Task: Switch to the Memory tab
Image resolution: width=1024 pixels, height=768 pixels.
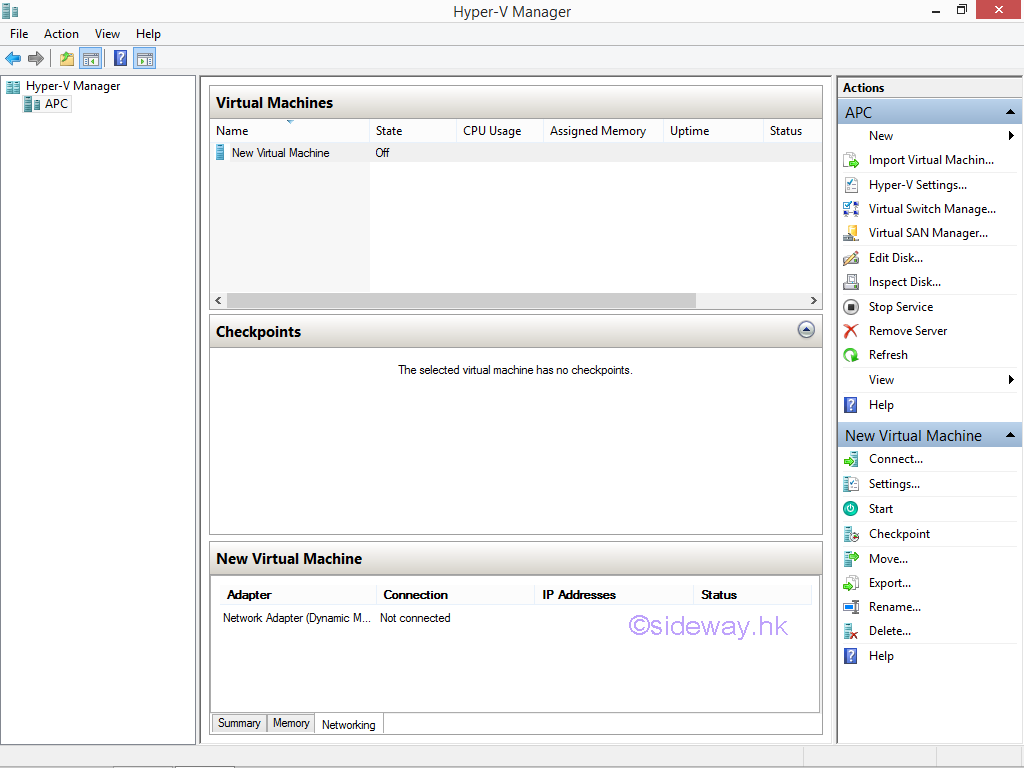Action: click(291, 723)
